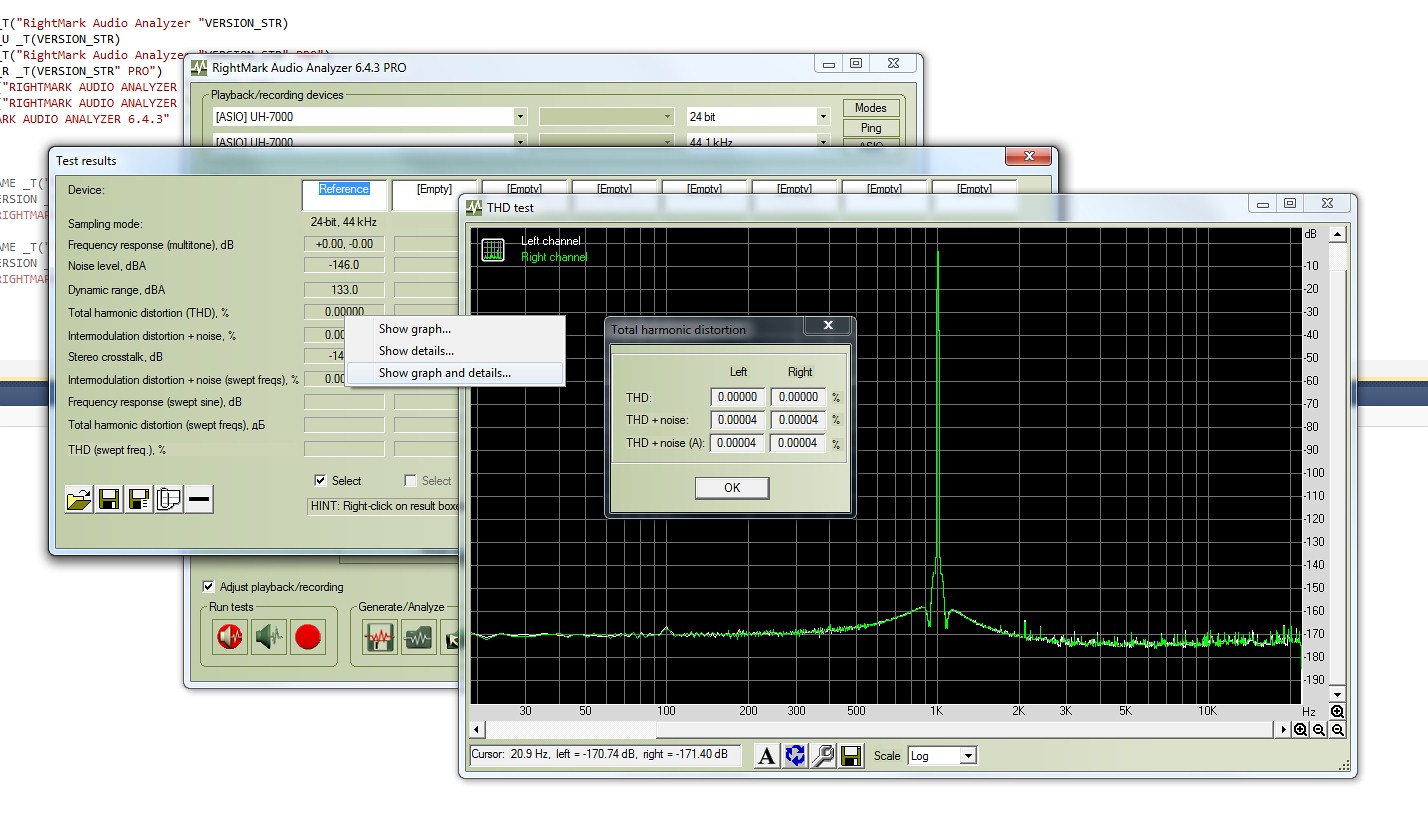
Task: Click horizontal zoom-in magnifier icon
Action: 1301,730
